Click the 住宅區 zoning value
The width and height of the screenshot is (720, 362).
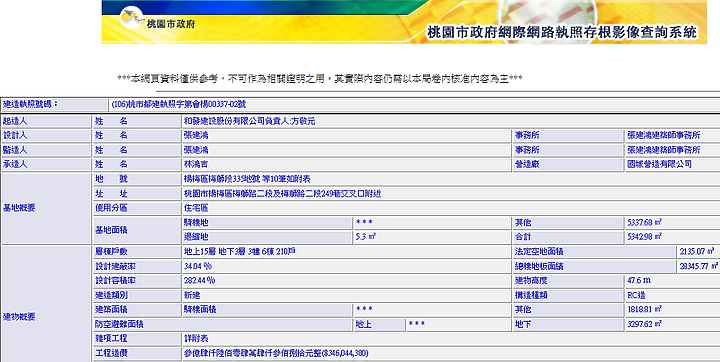click(196, 208)
